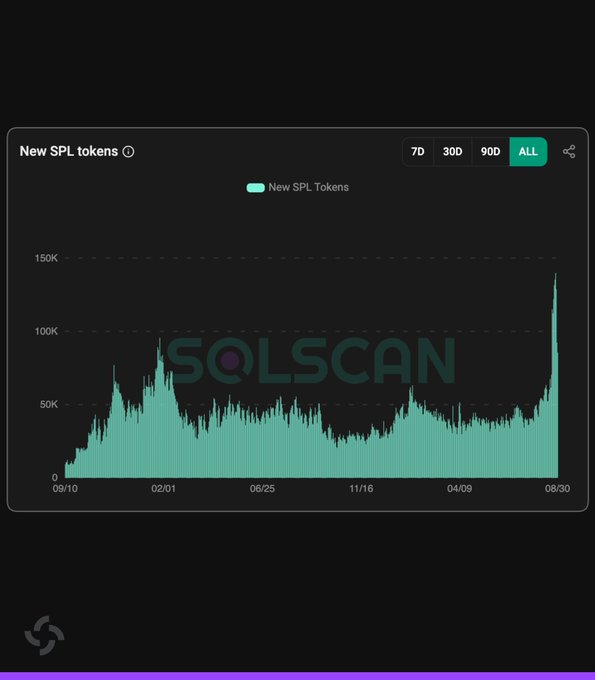
Task: Click the 04/09 x-axis date label
Action: tap(459, 488)
